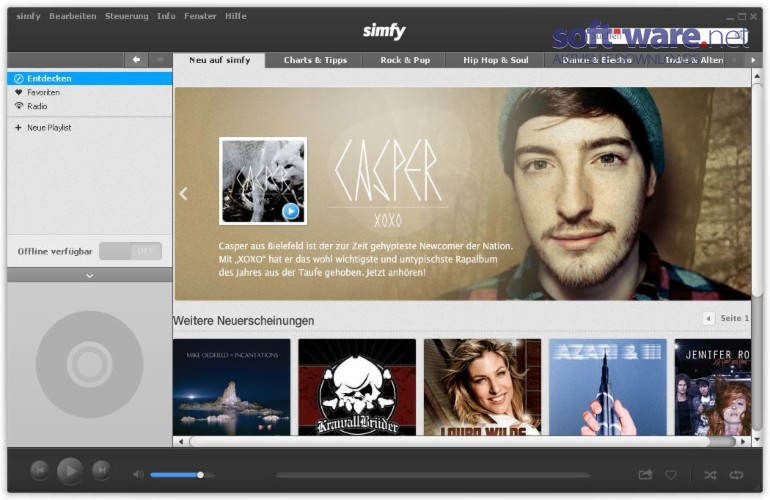This screenshot has width=770, height=500.
Task: Seek on the track progress bar
Action: [432, 475]
